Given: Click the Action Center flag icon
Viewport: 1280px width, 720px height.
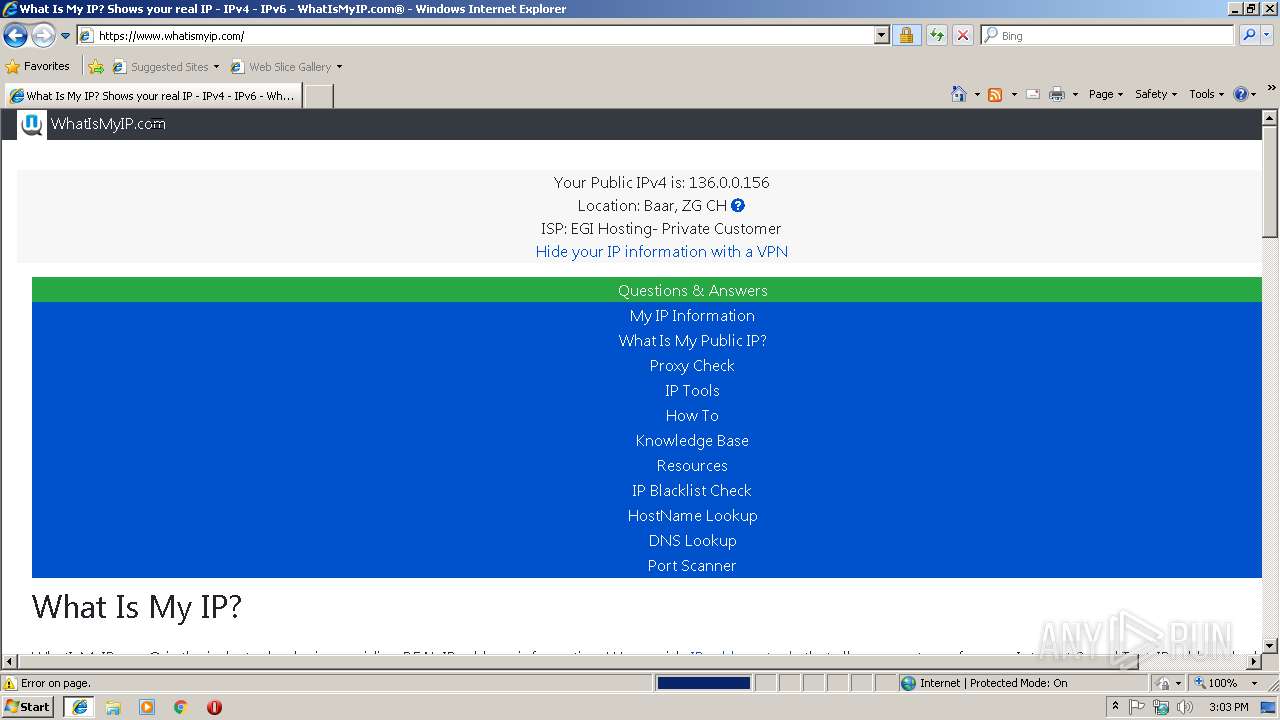Looking at the screenshot, I should pos(1137,707).
